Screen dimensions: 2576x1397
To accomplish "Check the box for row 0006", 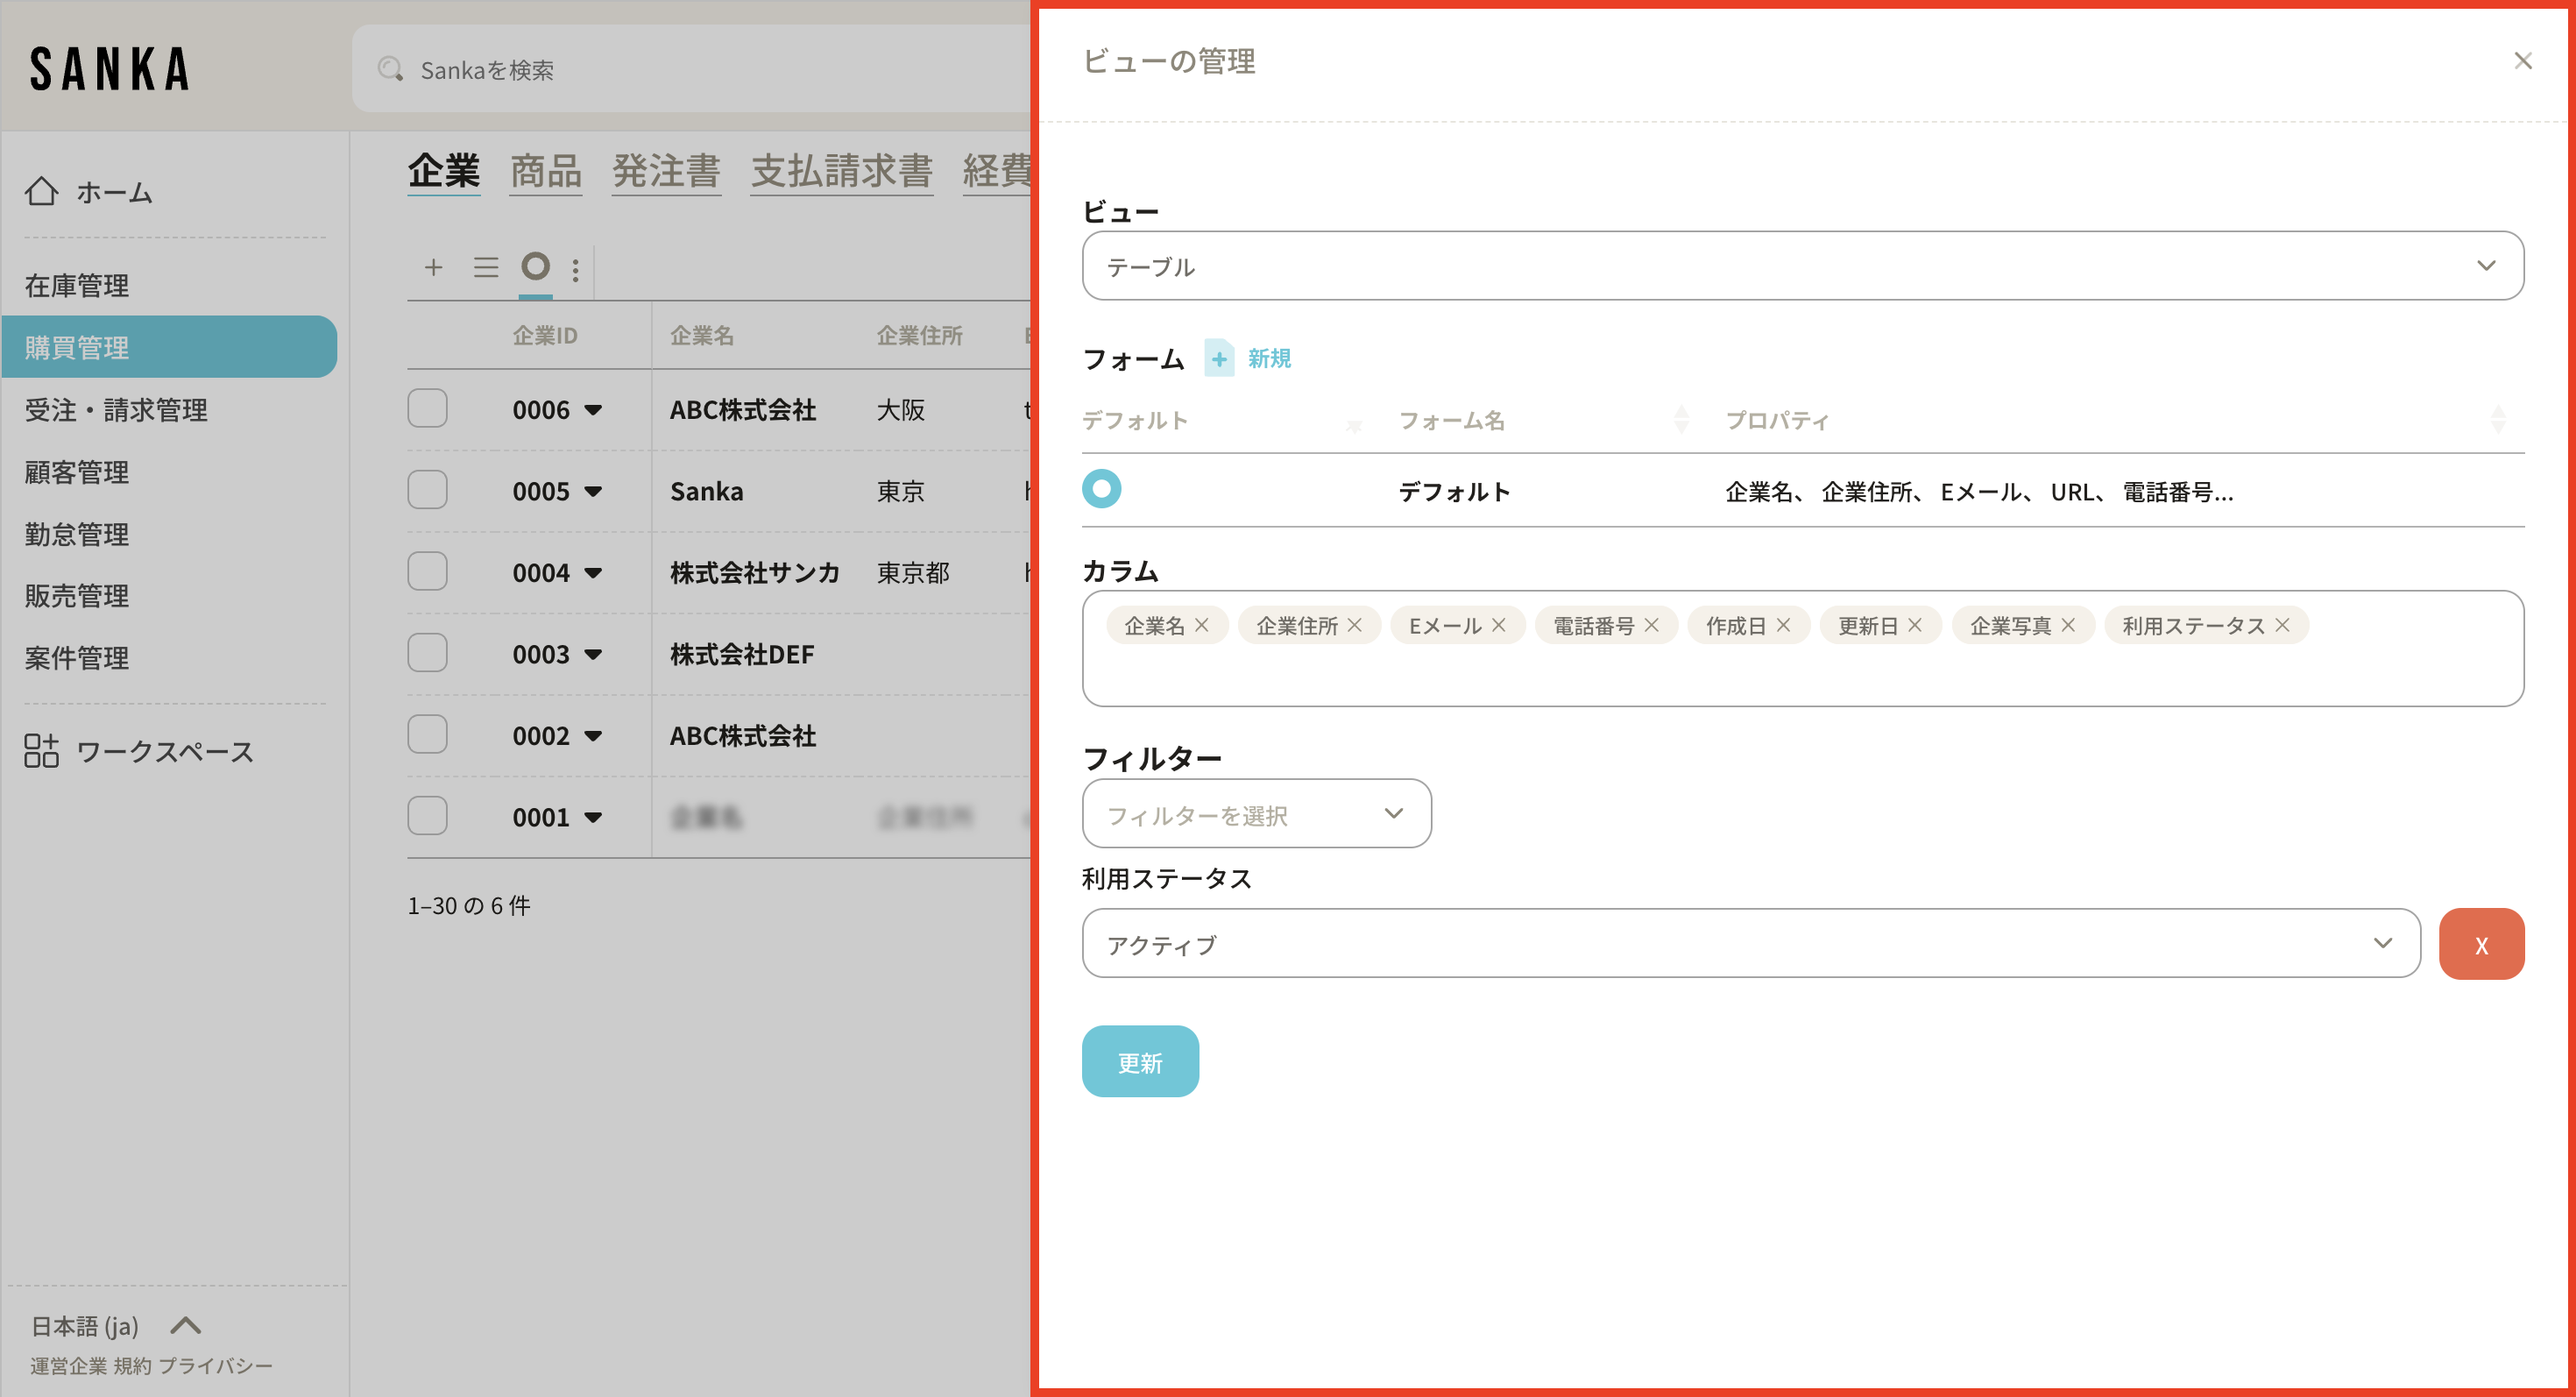I will coord(427,408).
